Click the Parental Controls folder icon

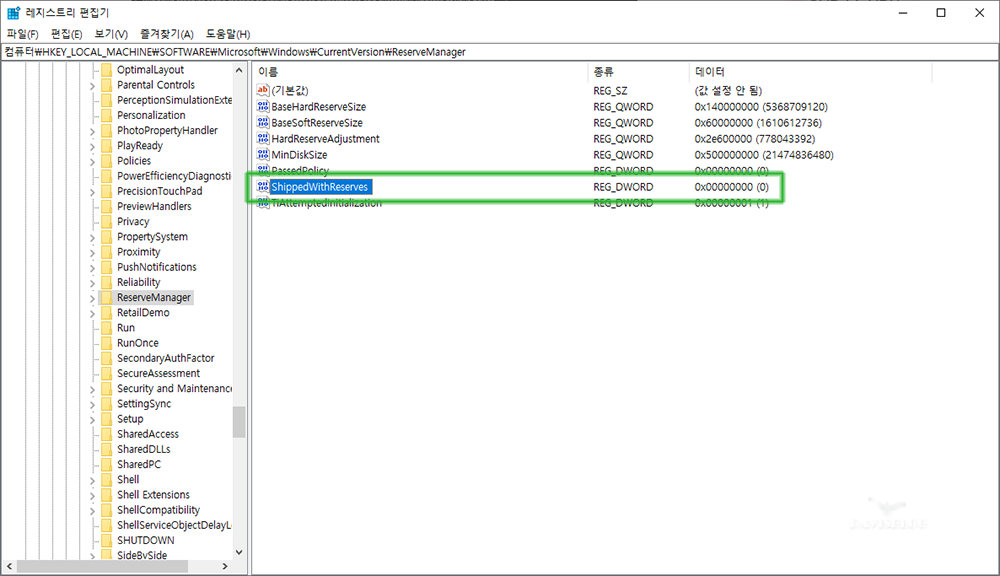[x=107, y=85]
